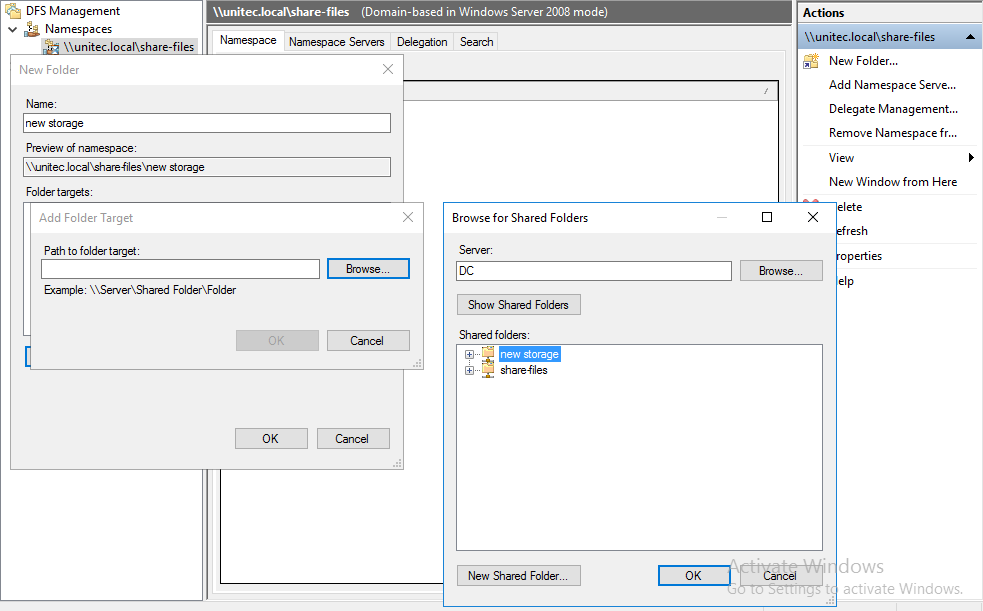The image size is (983, 611).
Task: Click New Shared Folder button
Action: click(x=518, y=575)
